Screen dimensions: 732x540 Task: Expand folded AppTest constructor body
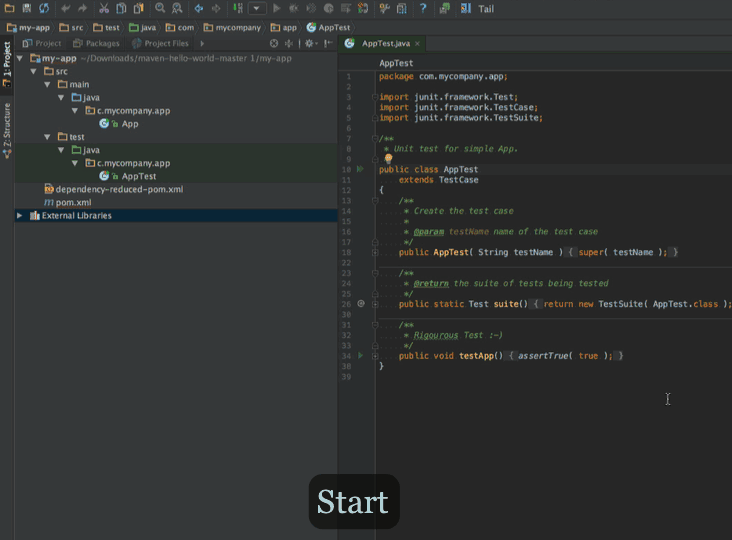coord(375,252)
